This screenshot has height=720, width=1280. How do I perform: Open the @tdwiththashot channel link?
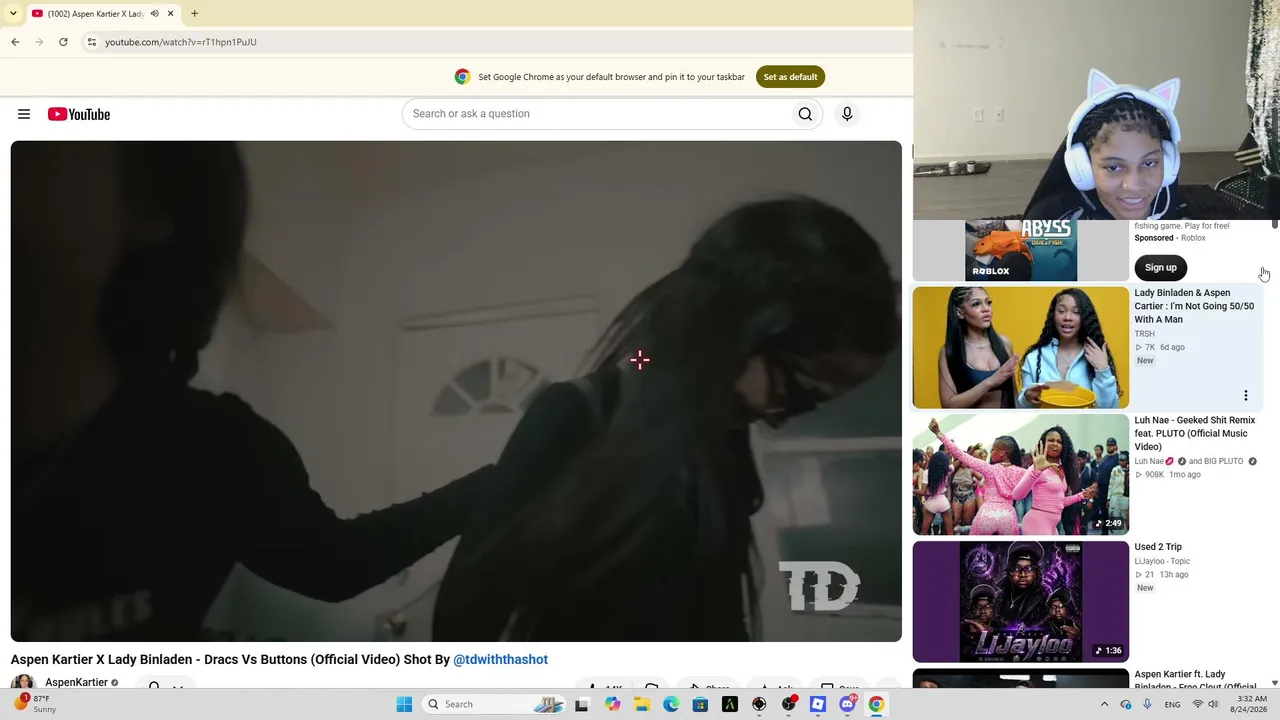(500, 660)
